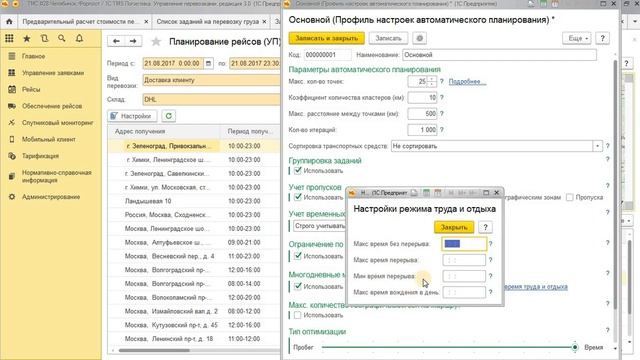This screenshot has height=360, width=640.
Task: Open Спутниковый мониторинг section
Action: 58,123
